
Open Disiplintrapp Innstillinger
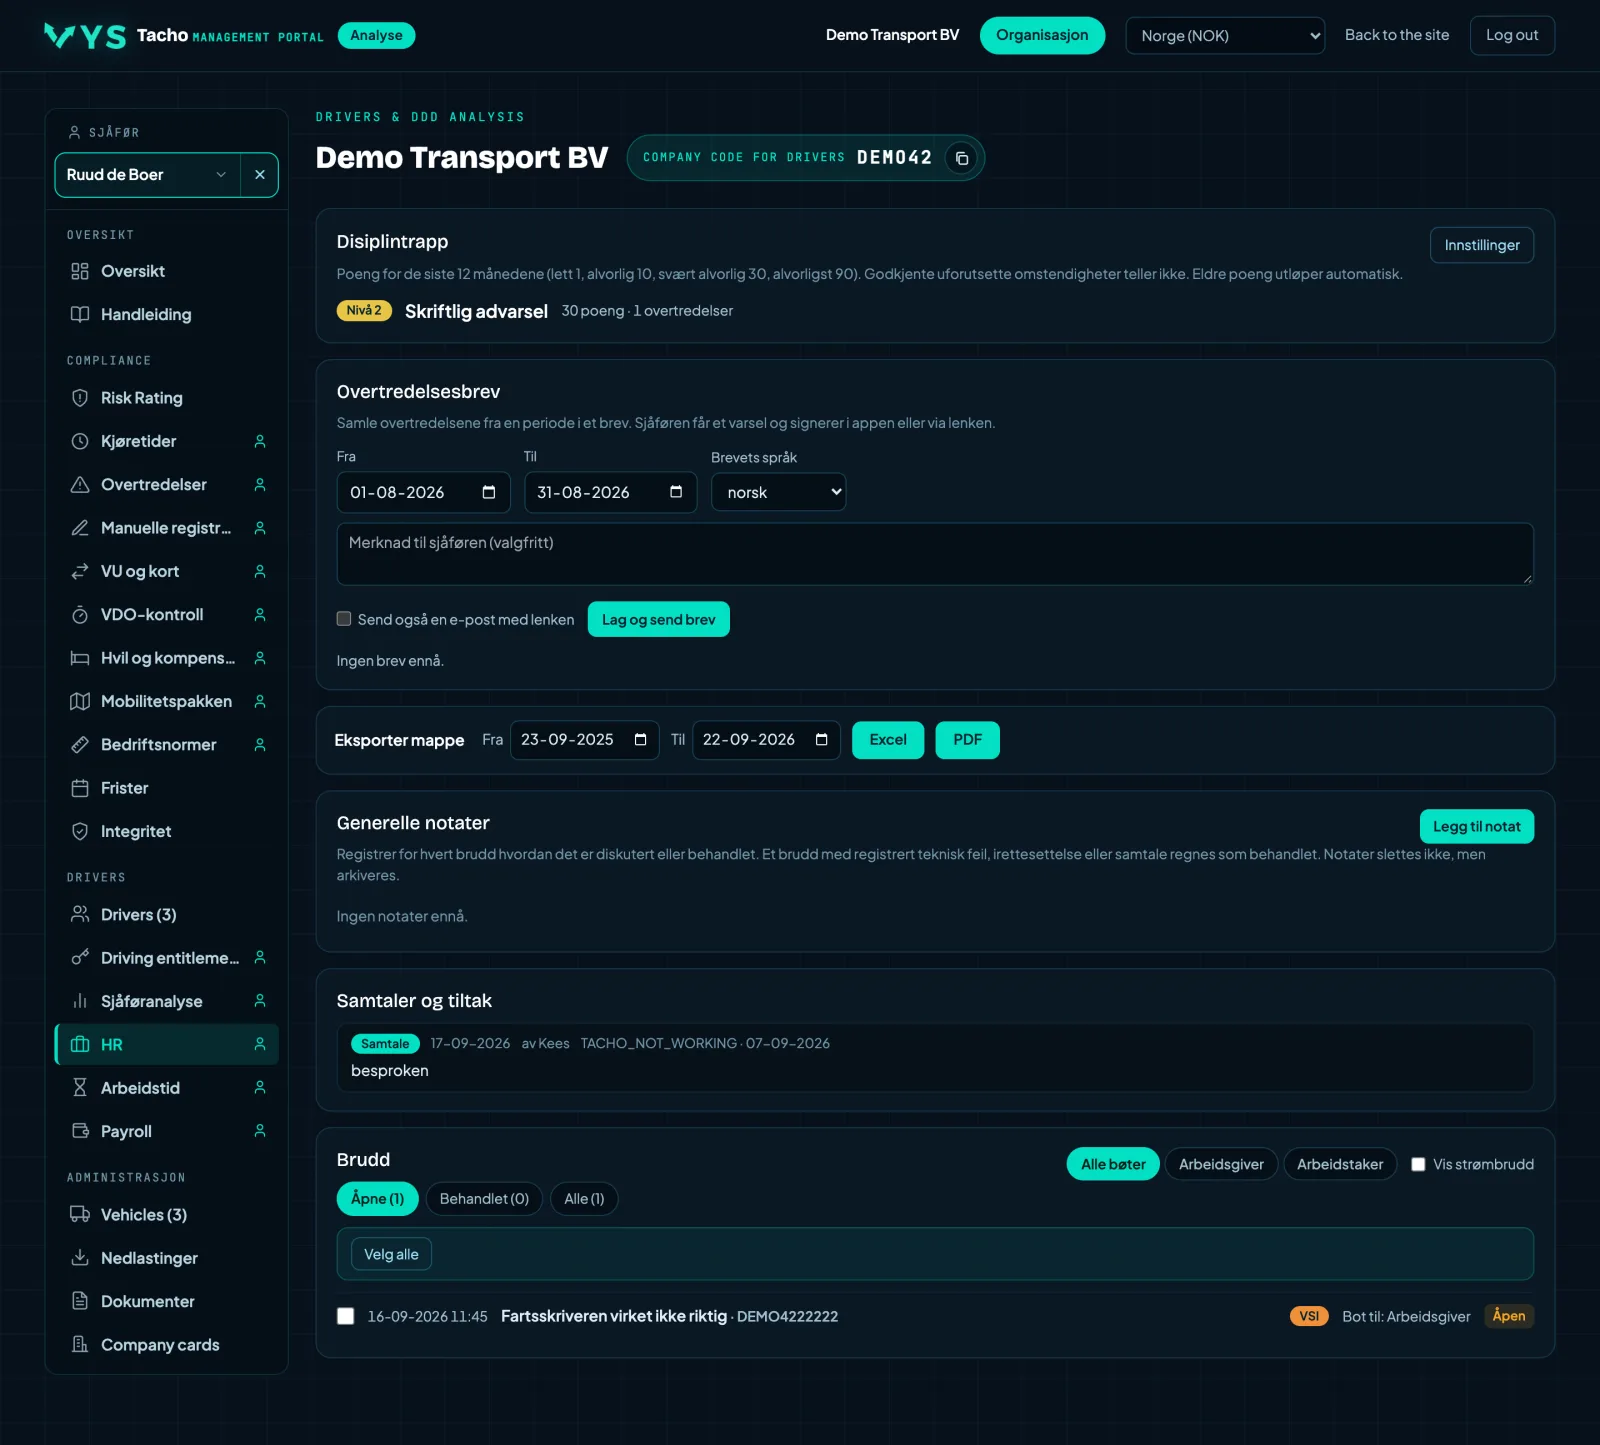(1482, 245)
